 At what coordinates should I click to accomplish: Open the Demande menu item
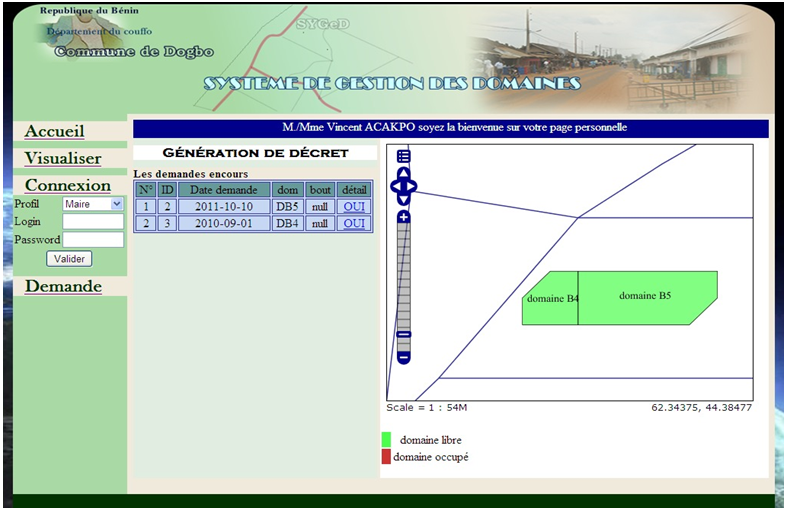63,286
